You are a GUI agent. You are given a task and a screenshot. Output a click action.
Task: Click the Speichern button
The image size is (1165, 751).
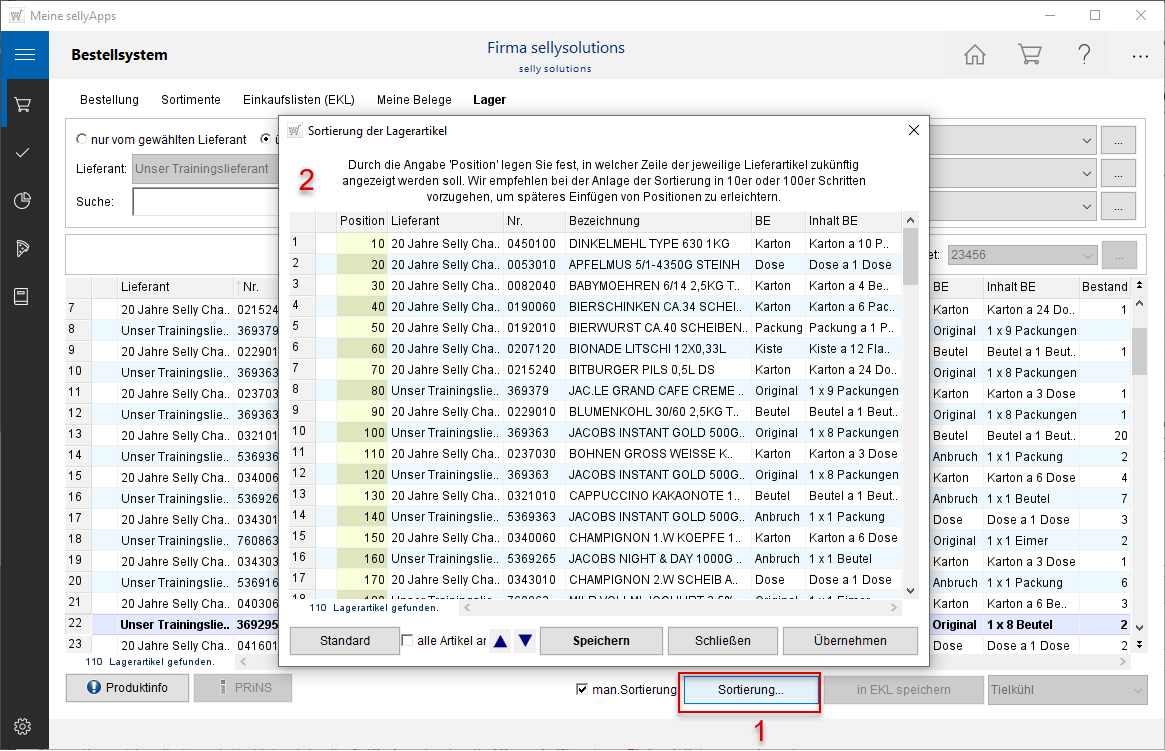tap(601, 641)
